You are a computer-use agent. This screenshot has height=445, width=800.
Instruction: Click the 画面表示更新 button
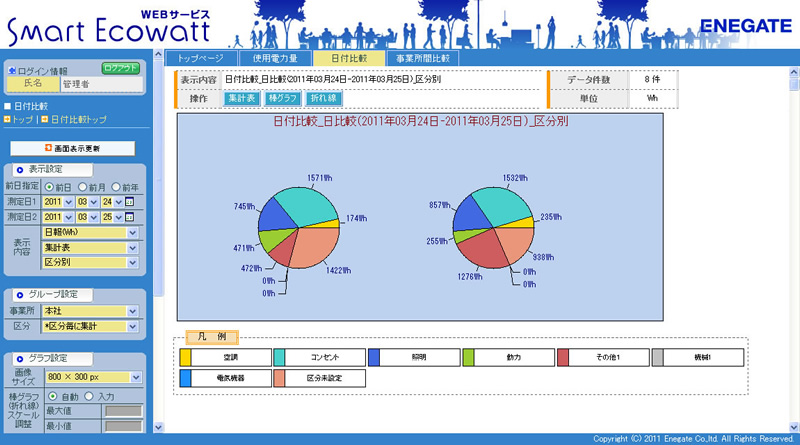tap(72, 148)
